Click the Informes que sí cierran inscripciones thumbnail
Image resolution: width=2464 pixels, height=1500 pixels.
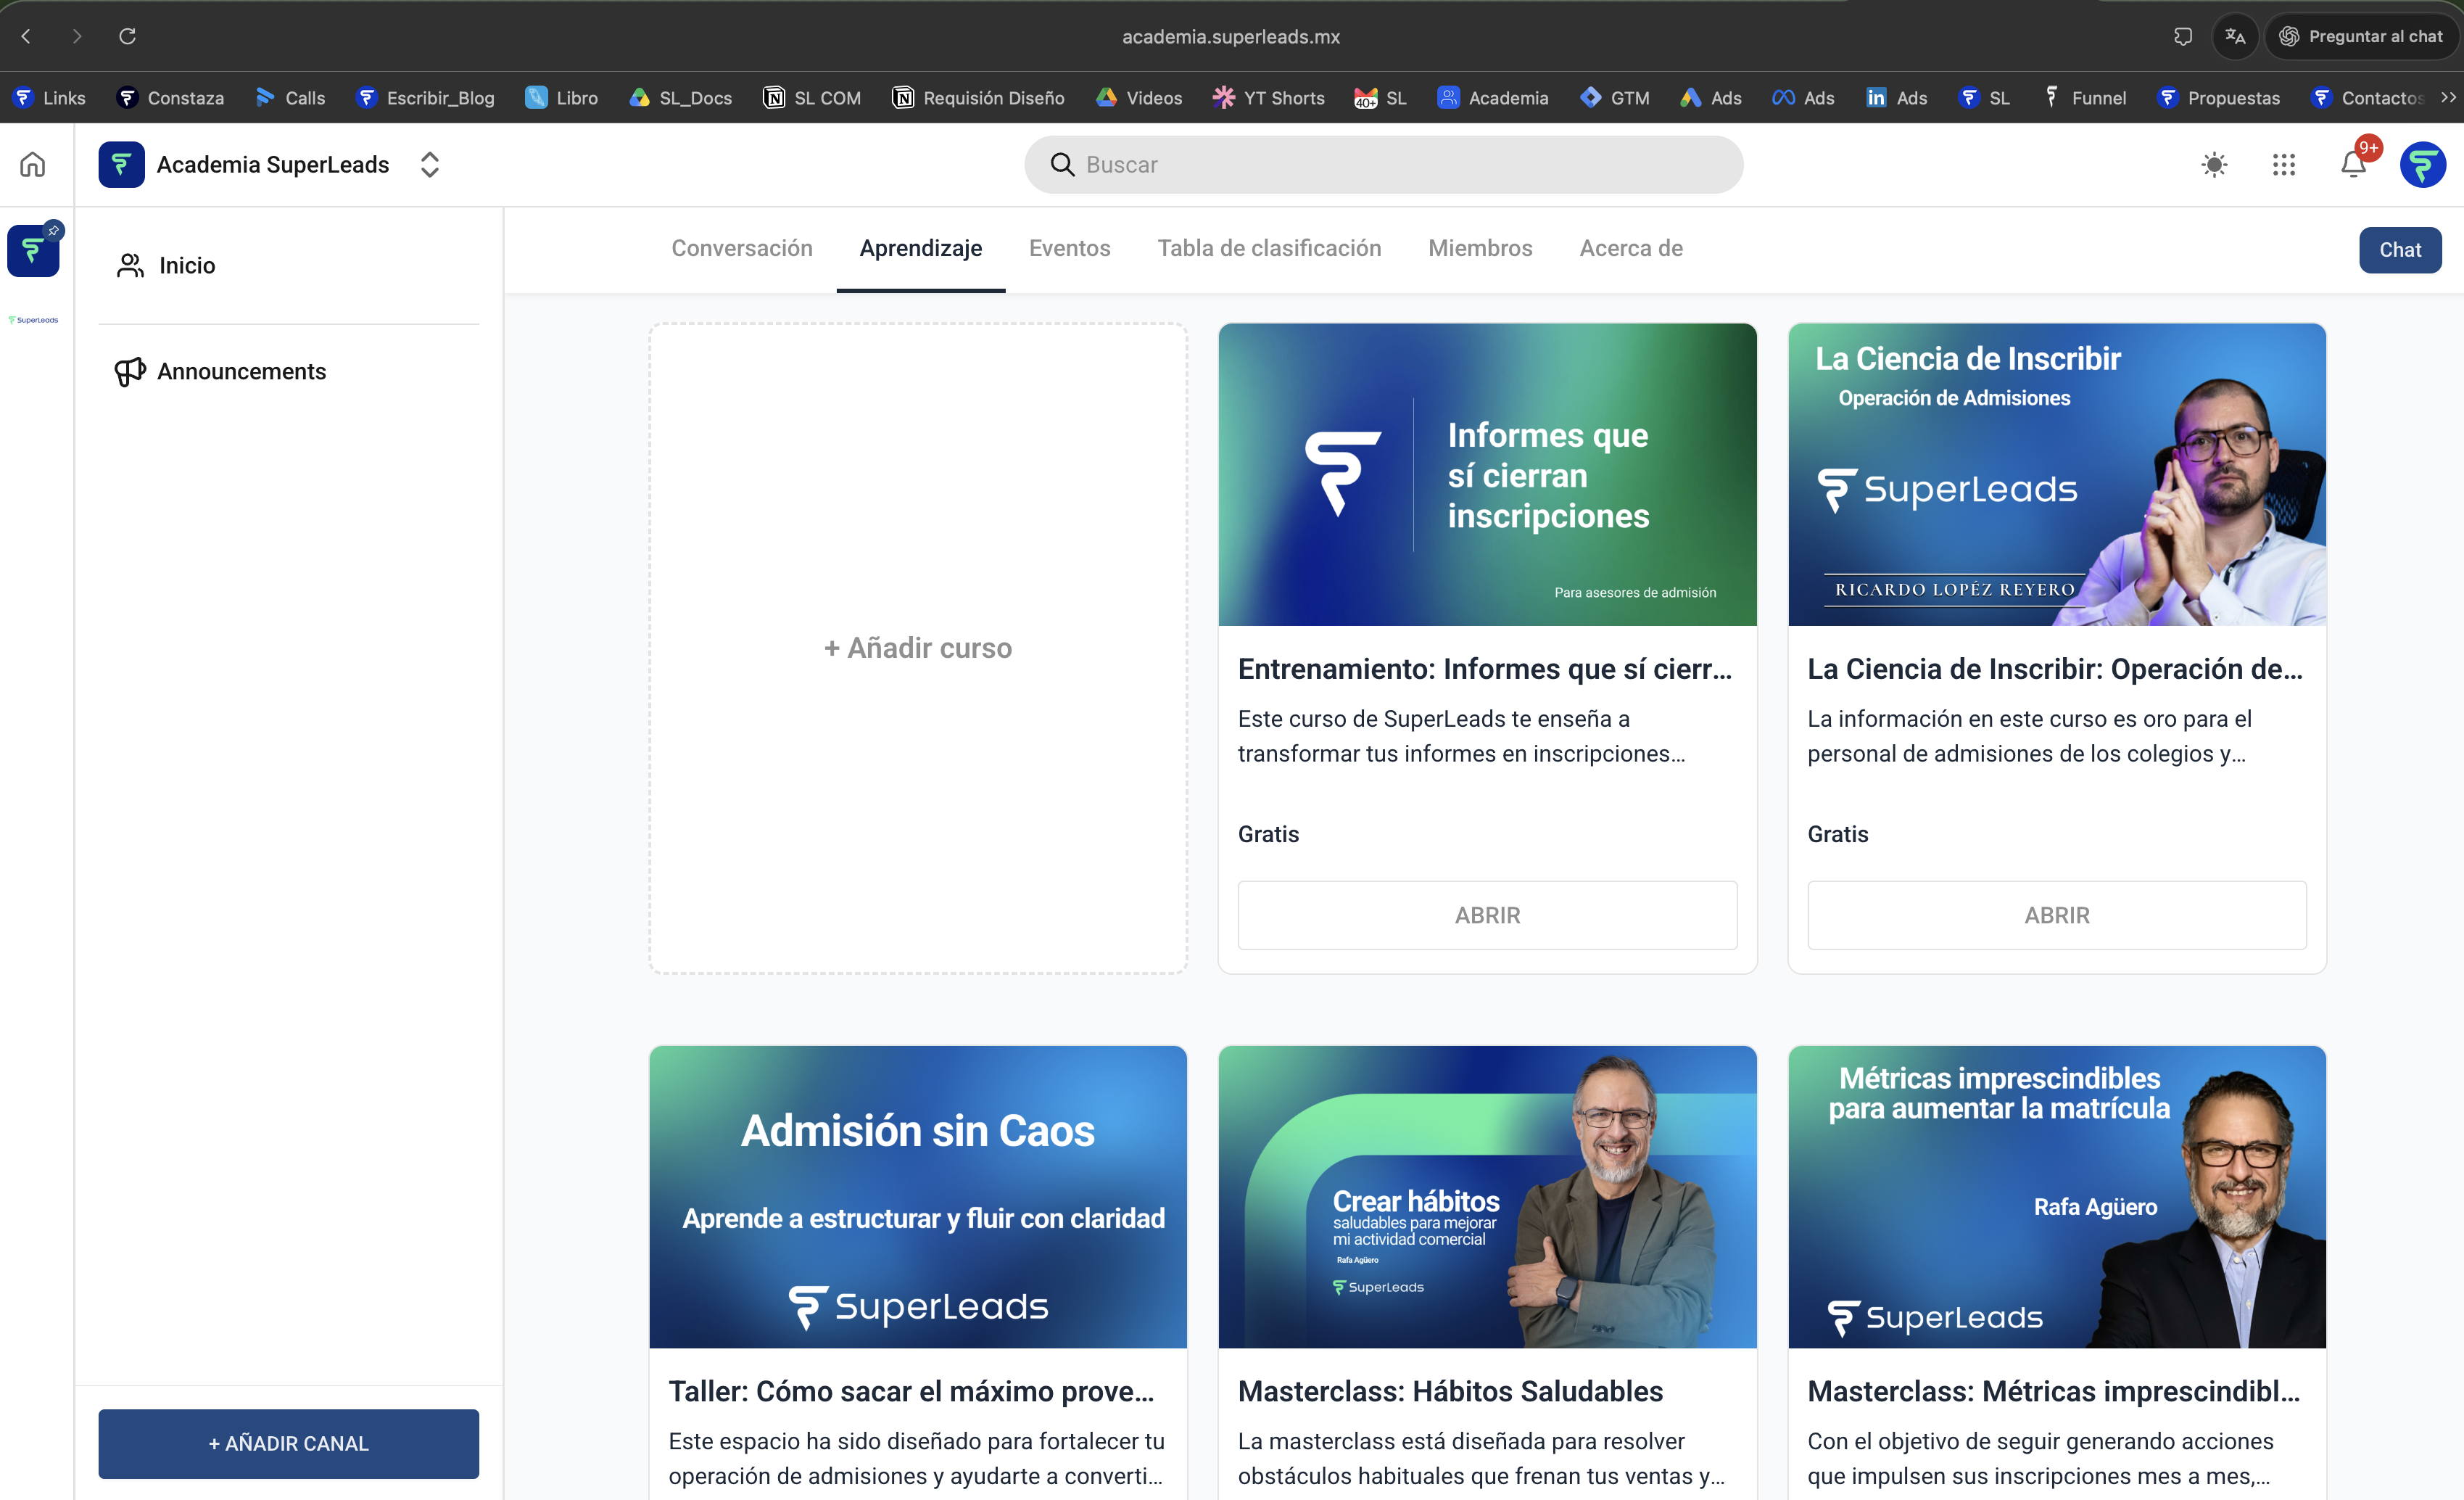pos(1487,474)
